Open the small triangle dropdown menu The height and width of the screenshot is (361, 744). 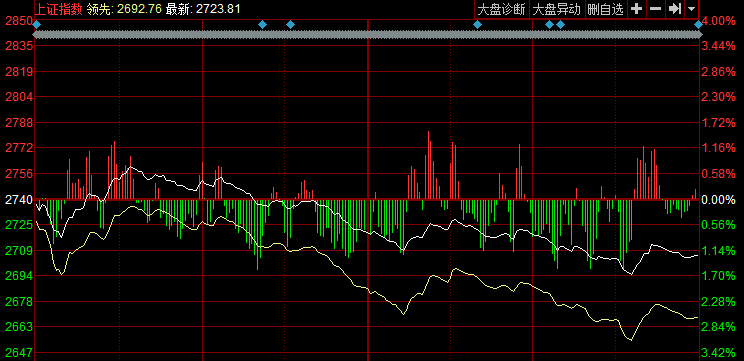[691, 9]
